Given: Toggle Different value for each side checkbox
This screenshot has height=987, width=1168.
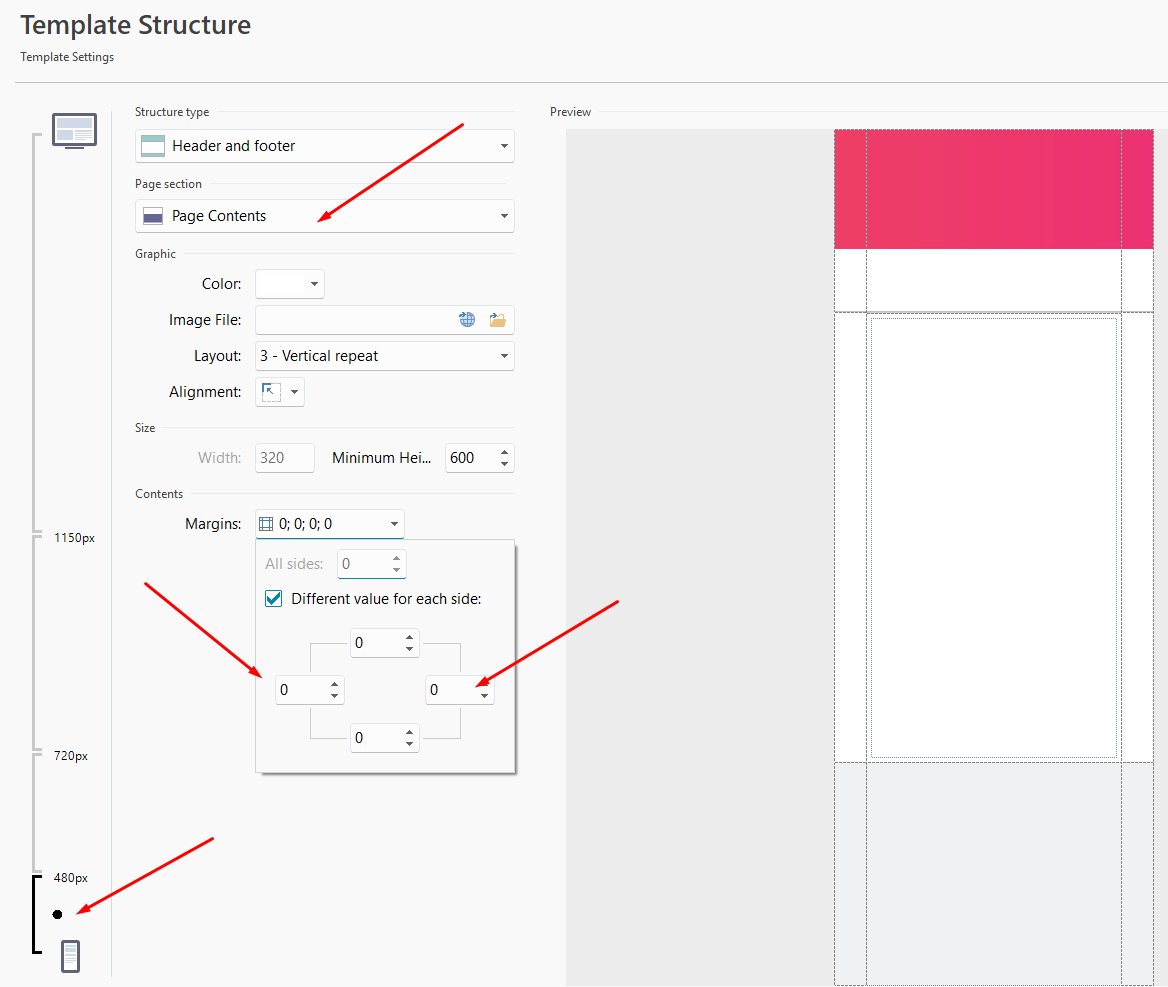Looking at the screenshot, I should click(273, 599).
